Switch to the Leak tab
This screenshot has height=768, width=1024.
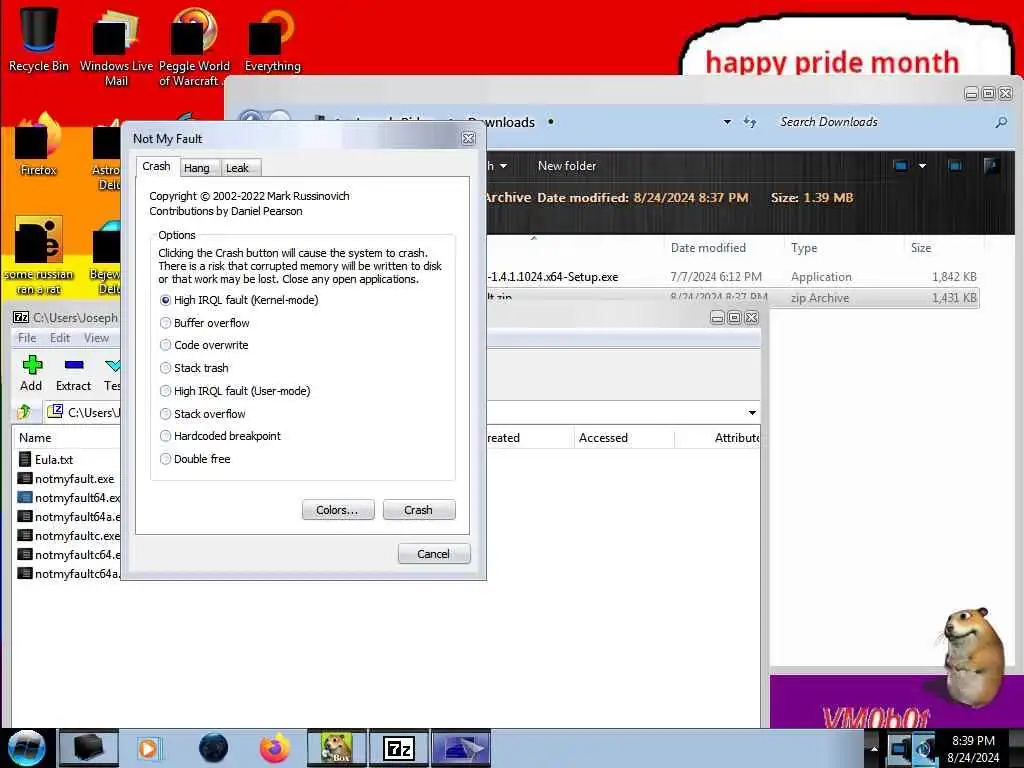(x=238, y=168)
